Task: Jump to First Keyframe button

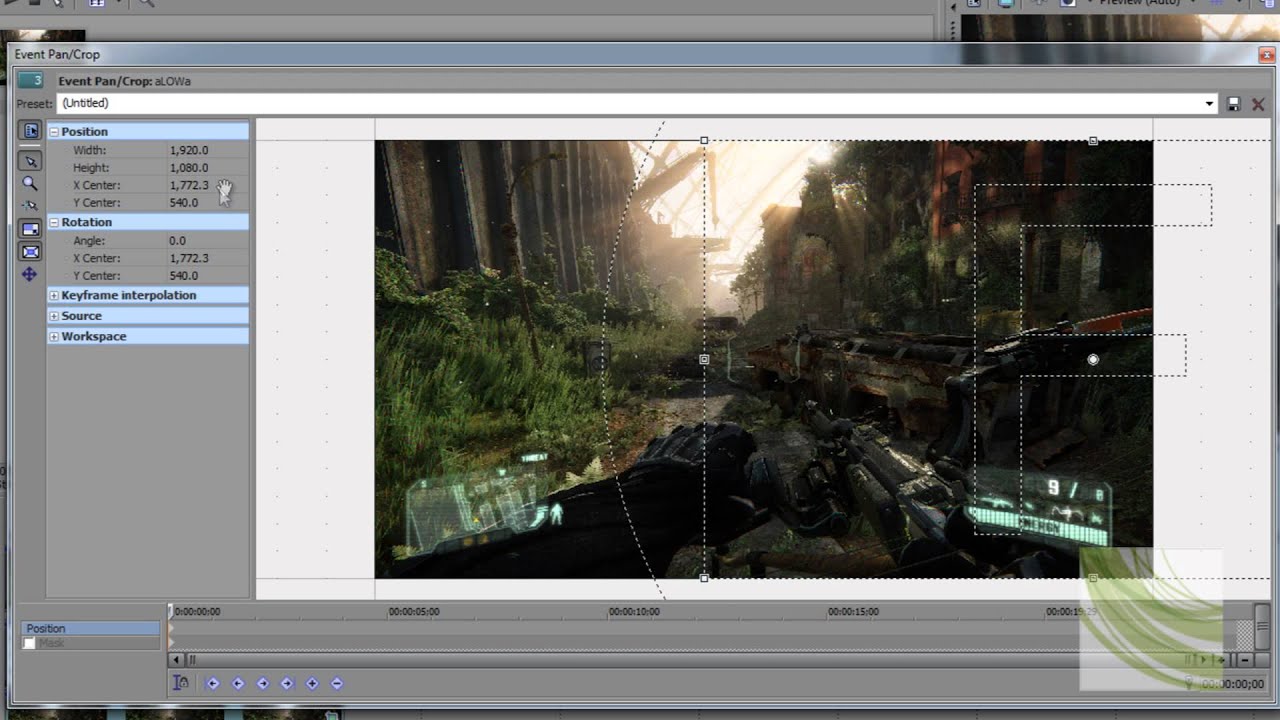Action: [x=213, y=683]
